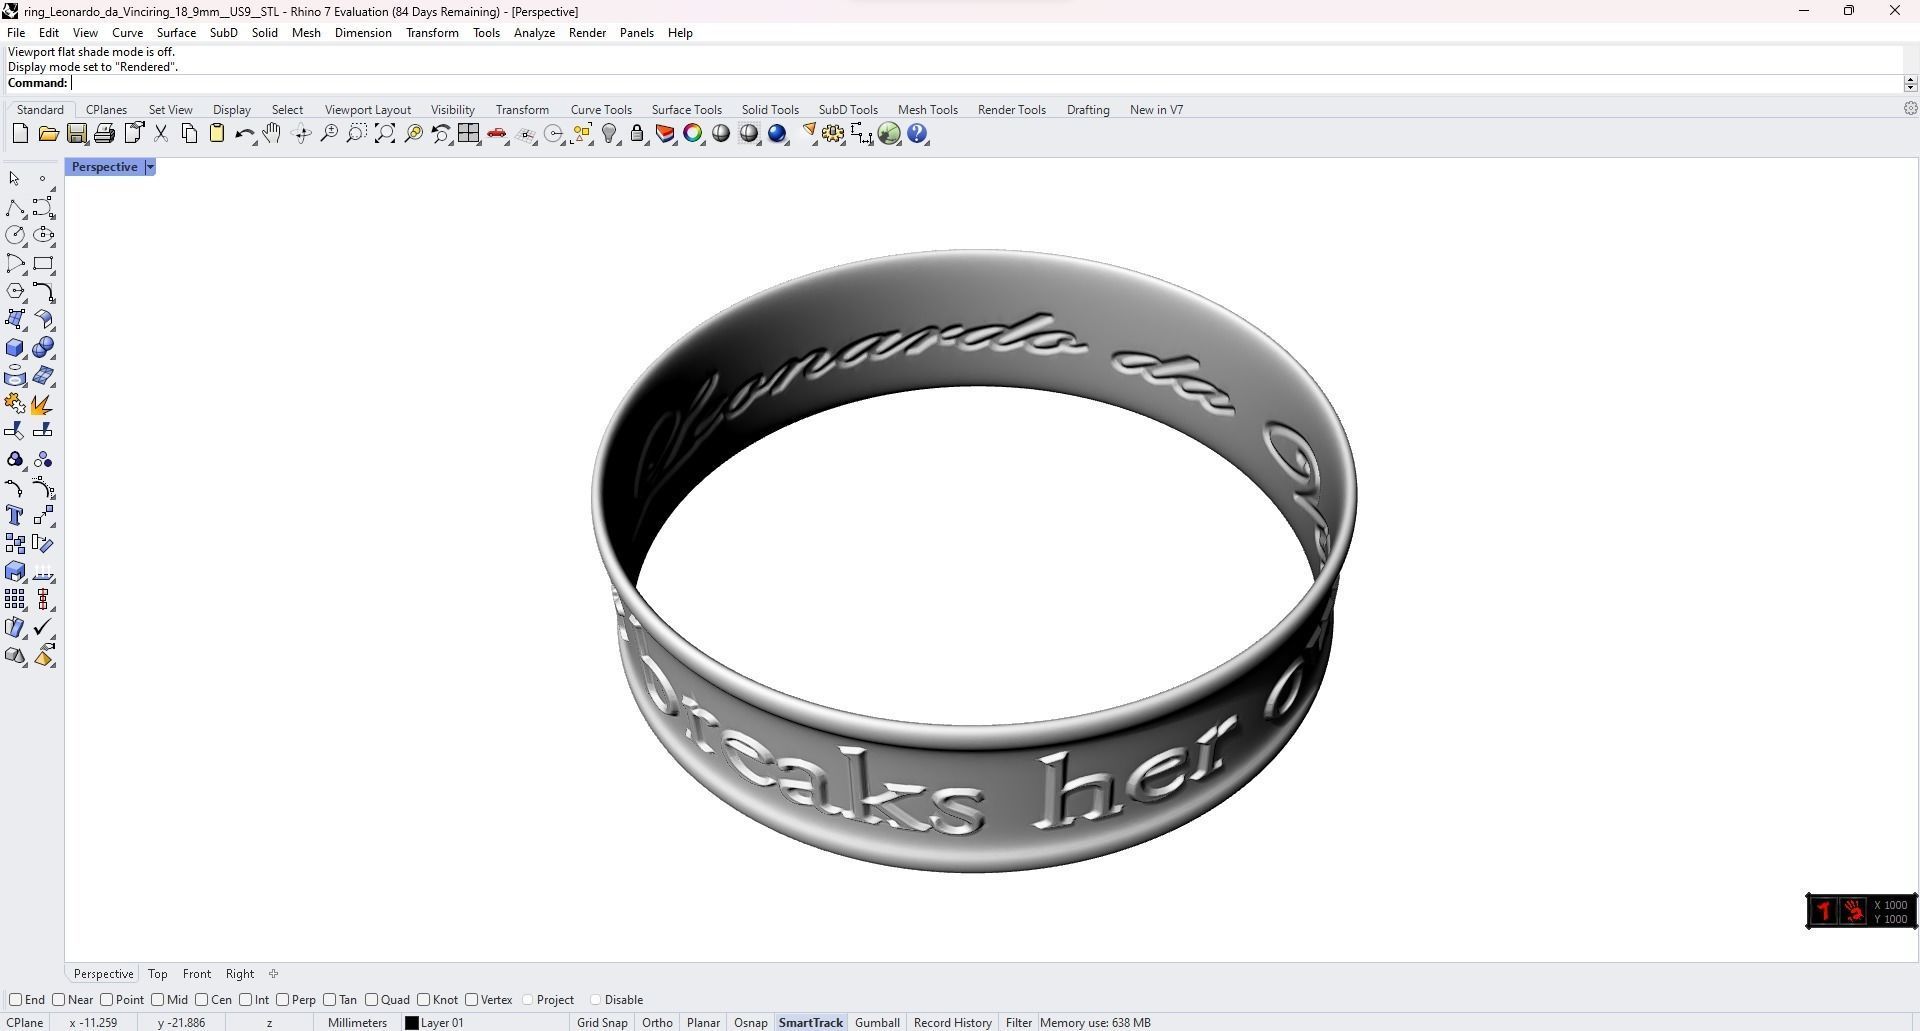
Task: Click the Explode tool icon
Action: click(42, 404)
